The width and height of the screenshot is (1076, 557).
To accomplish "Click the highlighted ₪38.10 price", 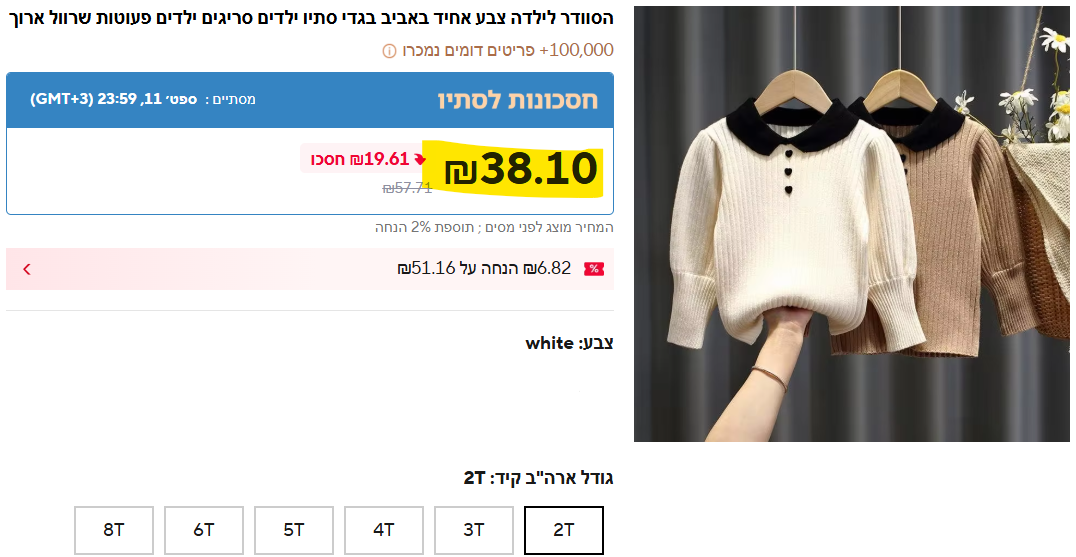I will (521, 169).
